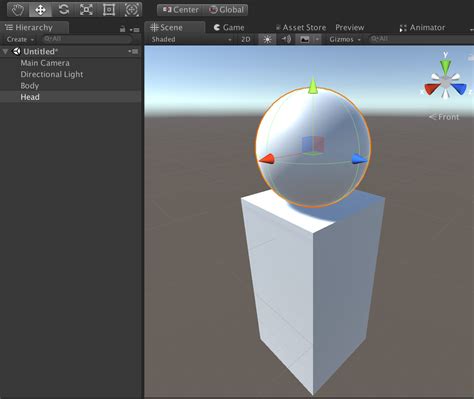
Task: Toggle the Center pivot button
Action: point(180,10)
